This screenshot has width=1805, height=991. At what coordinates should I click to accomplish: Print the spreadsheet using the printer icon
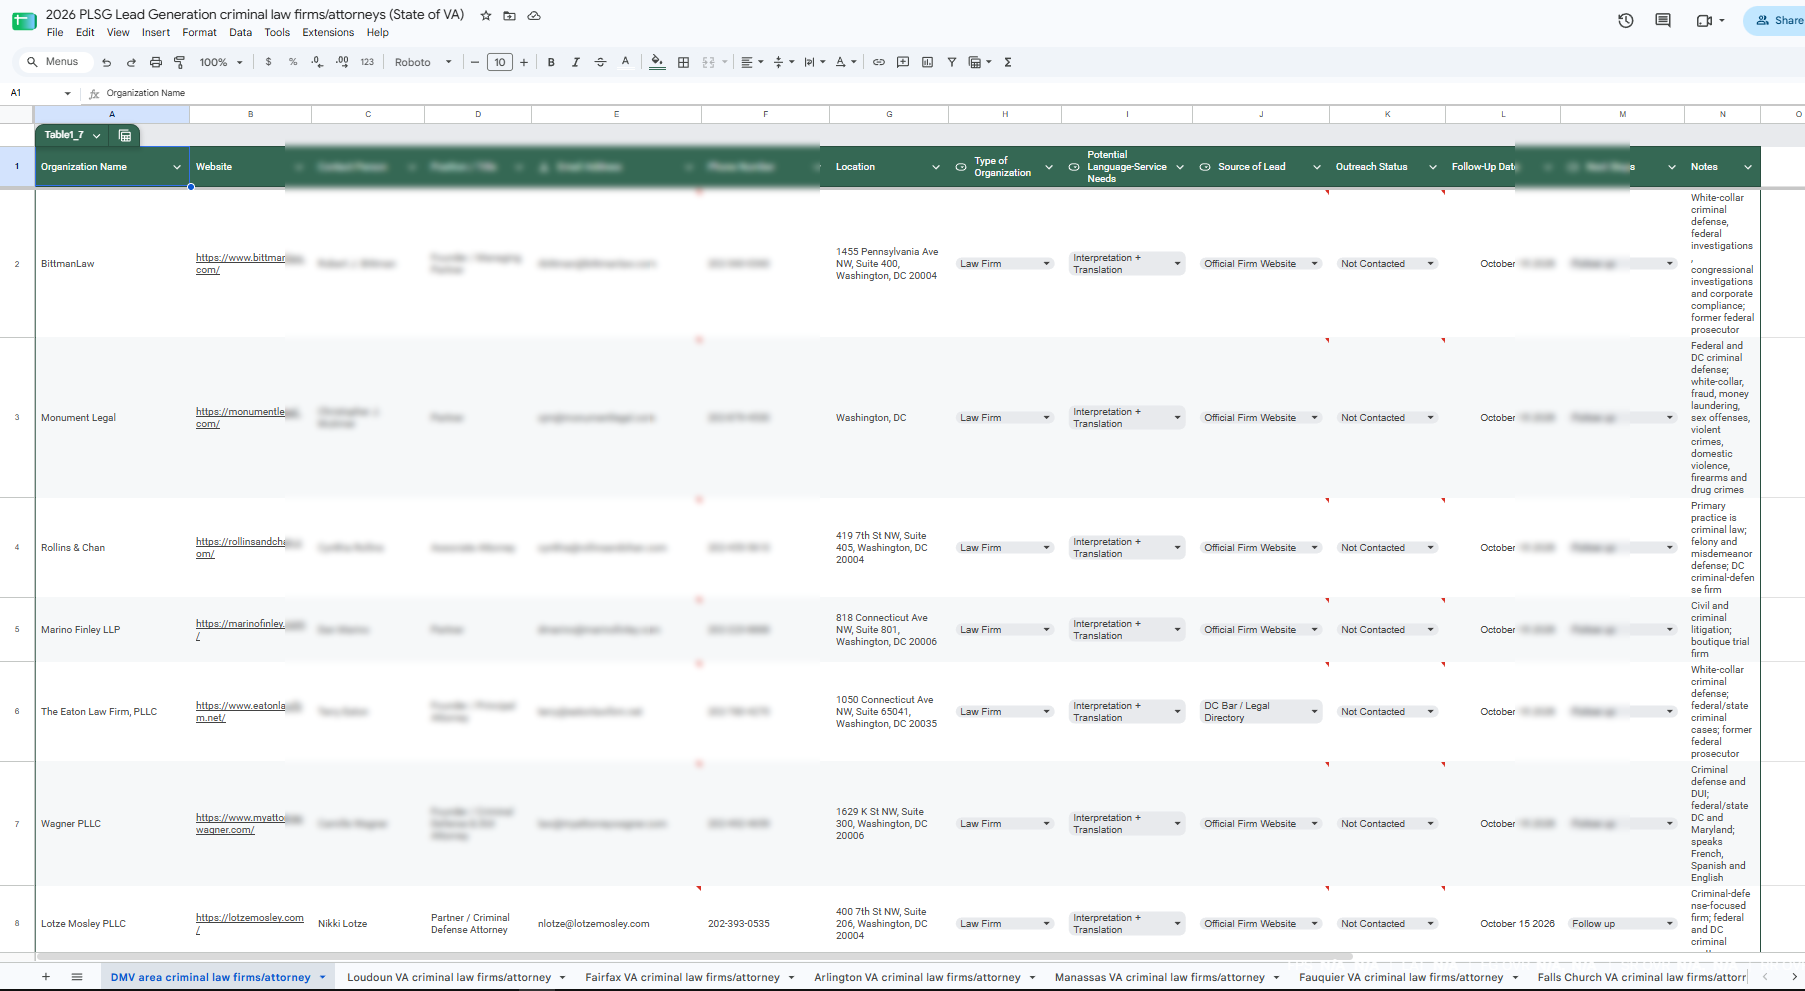(155, 62)
